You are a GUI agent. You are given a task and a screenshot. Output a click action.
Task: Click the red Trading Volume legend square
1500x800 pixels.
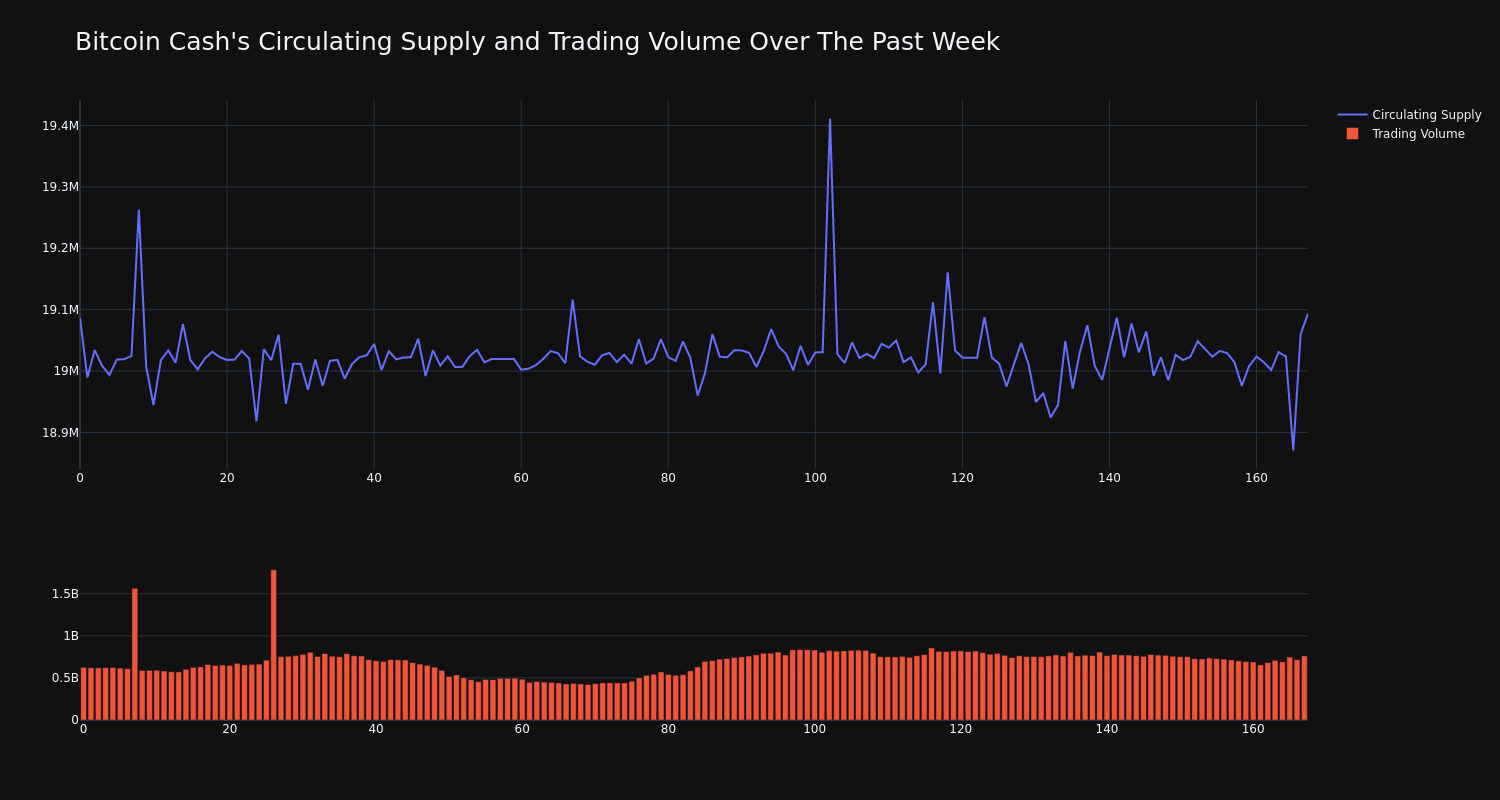pyautogui.click(x=1352, y=134)
